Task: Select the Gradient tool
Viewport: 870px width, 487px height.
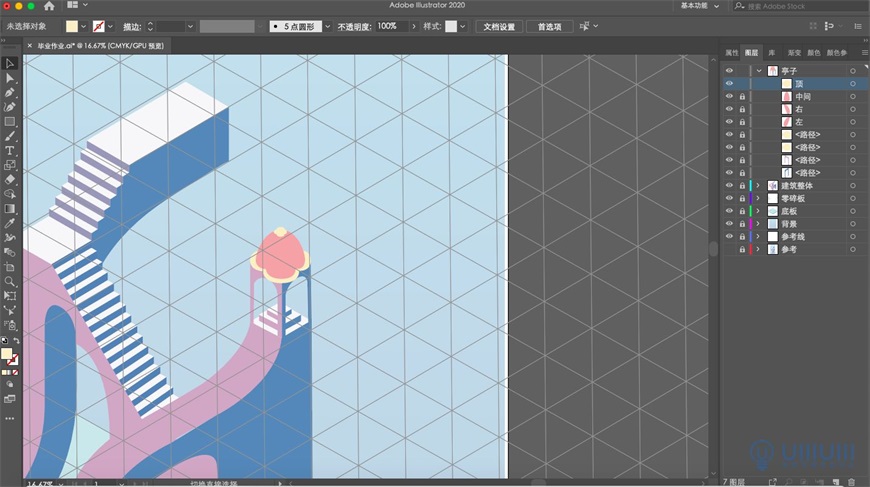Action: click(9, 209)
